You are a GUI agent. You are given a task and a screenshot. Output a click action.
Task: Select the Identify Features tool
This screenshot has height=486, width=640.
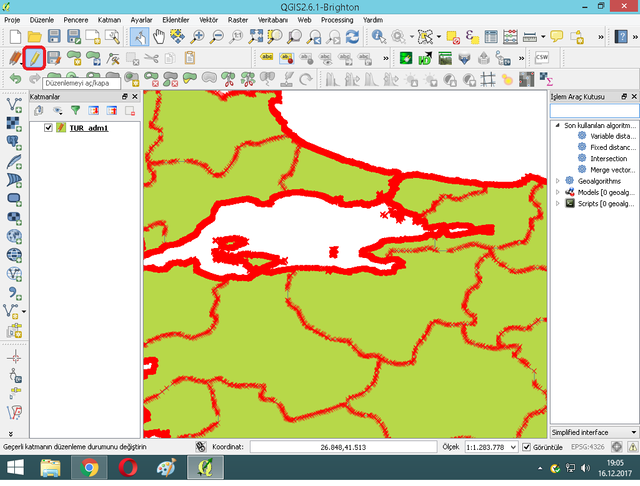point(378,37)
